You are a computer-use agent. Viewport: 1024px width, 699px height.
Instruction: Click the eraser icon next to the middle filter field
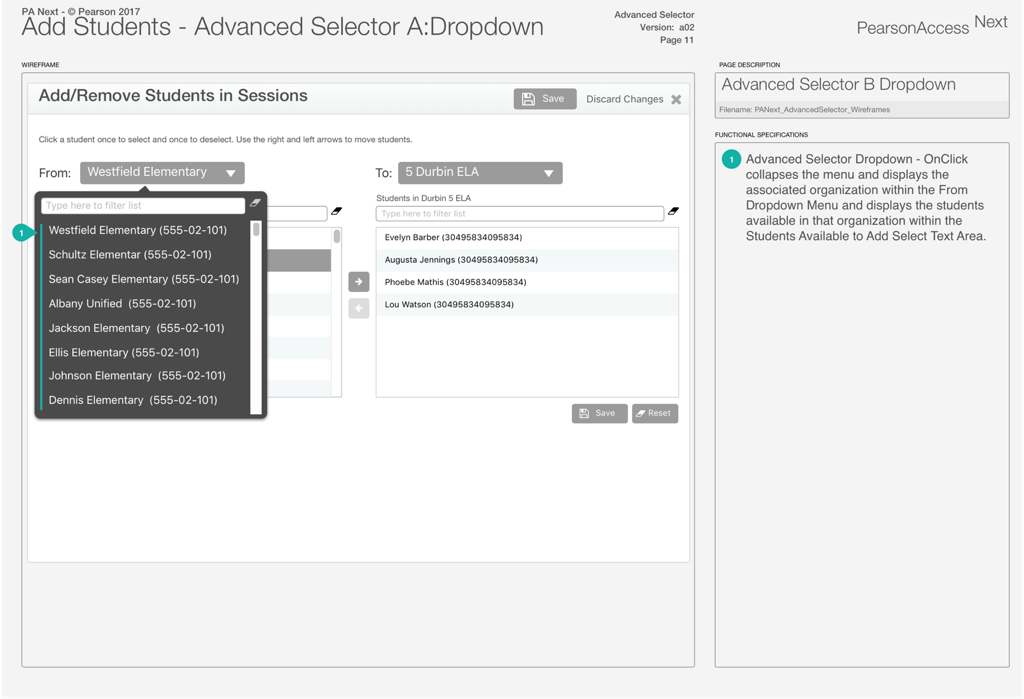pos(337,211)
